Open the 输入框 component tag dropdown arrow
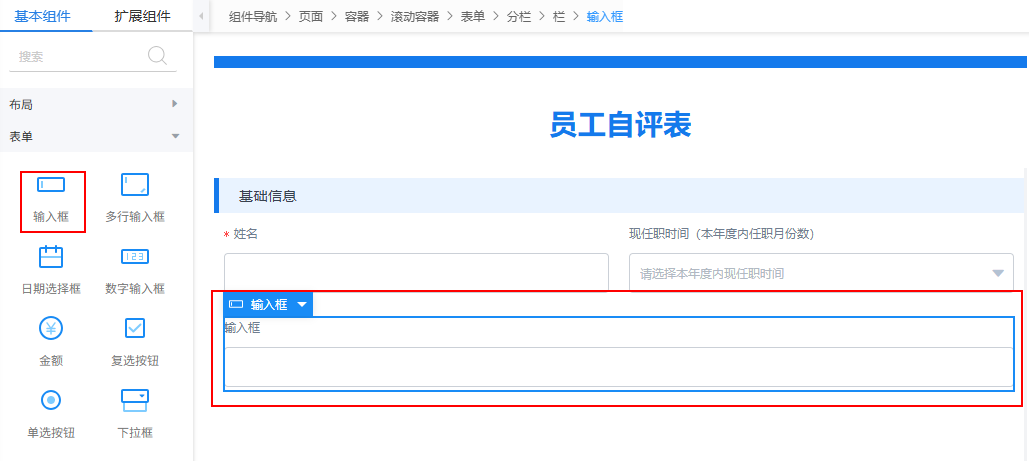The width and height of the screenshot is (1029, 461). [302, 305]
